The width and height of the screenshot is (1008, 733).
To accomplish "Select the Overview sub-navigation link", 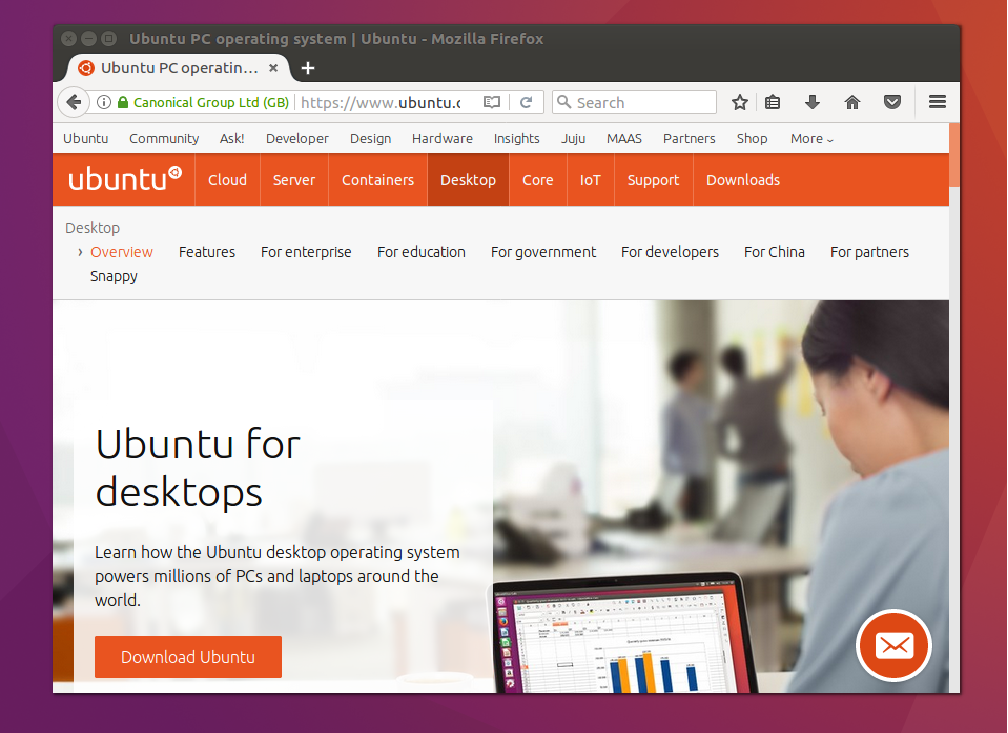I will 122,252.
